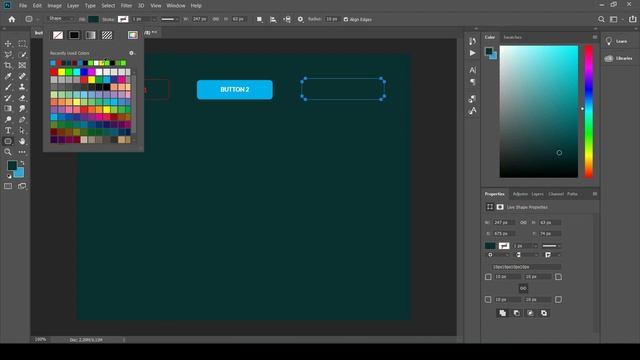Select the Horizontal Type tool

8,130
